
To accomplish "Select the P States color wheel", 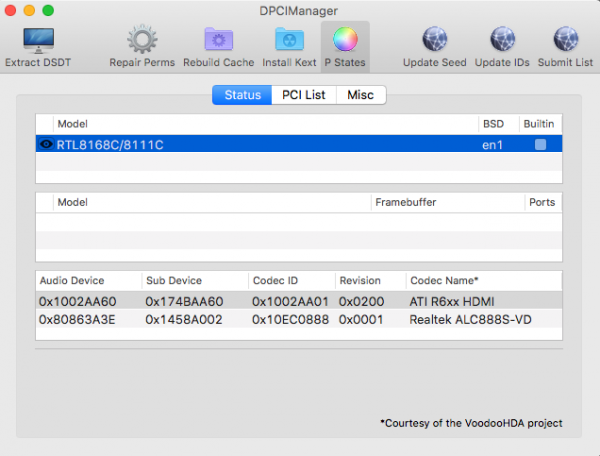I will [x=345, y=39].
